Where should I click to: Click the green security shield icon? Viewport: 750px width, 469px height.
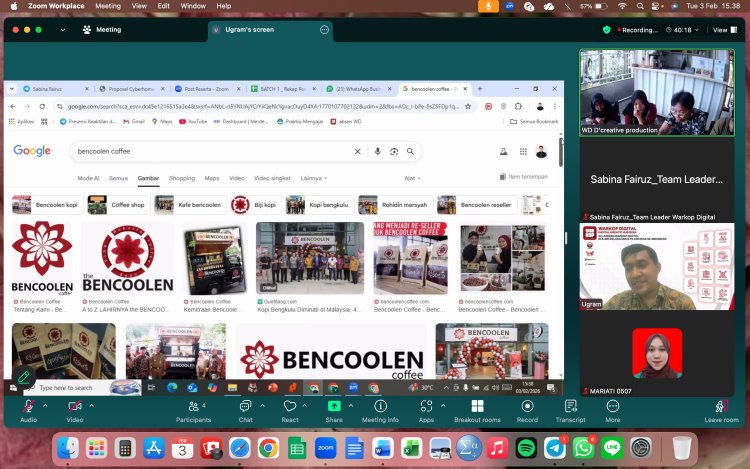(x=607, y=30)
